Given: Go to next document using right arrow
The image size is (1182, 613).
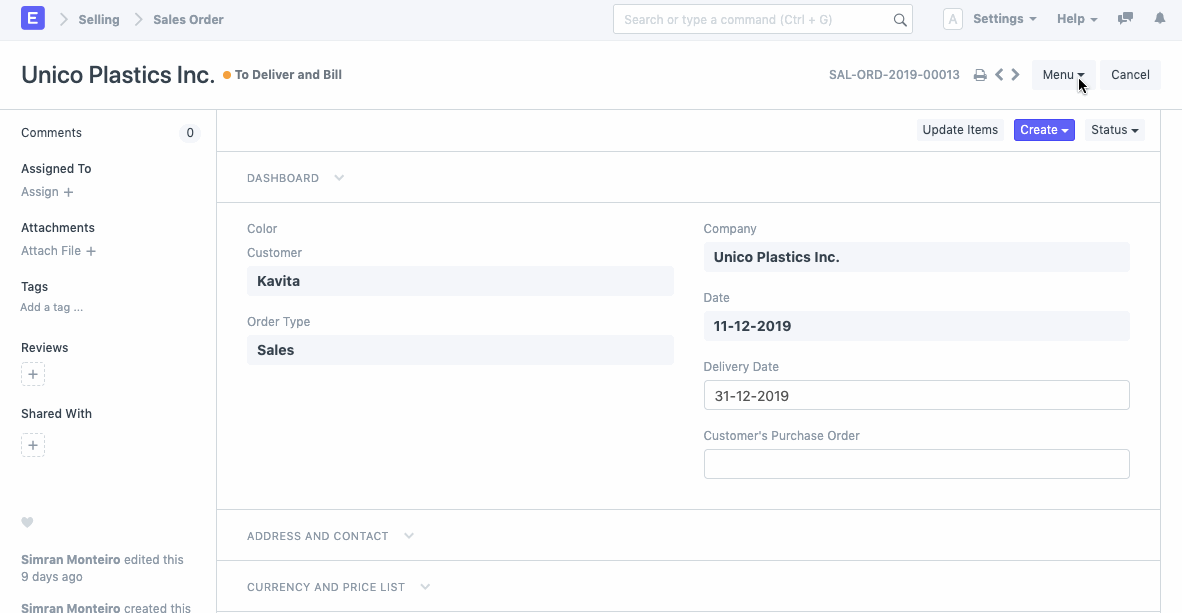Looking at the screenshot, I should (1016, 75).
